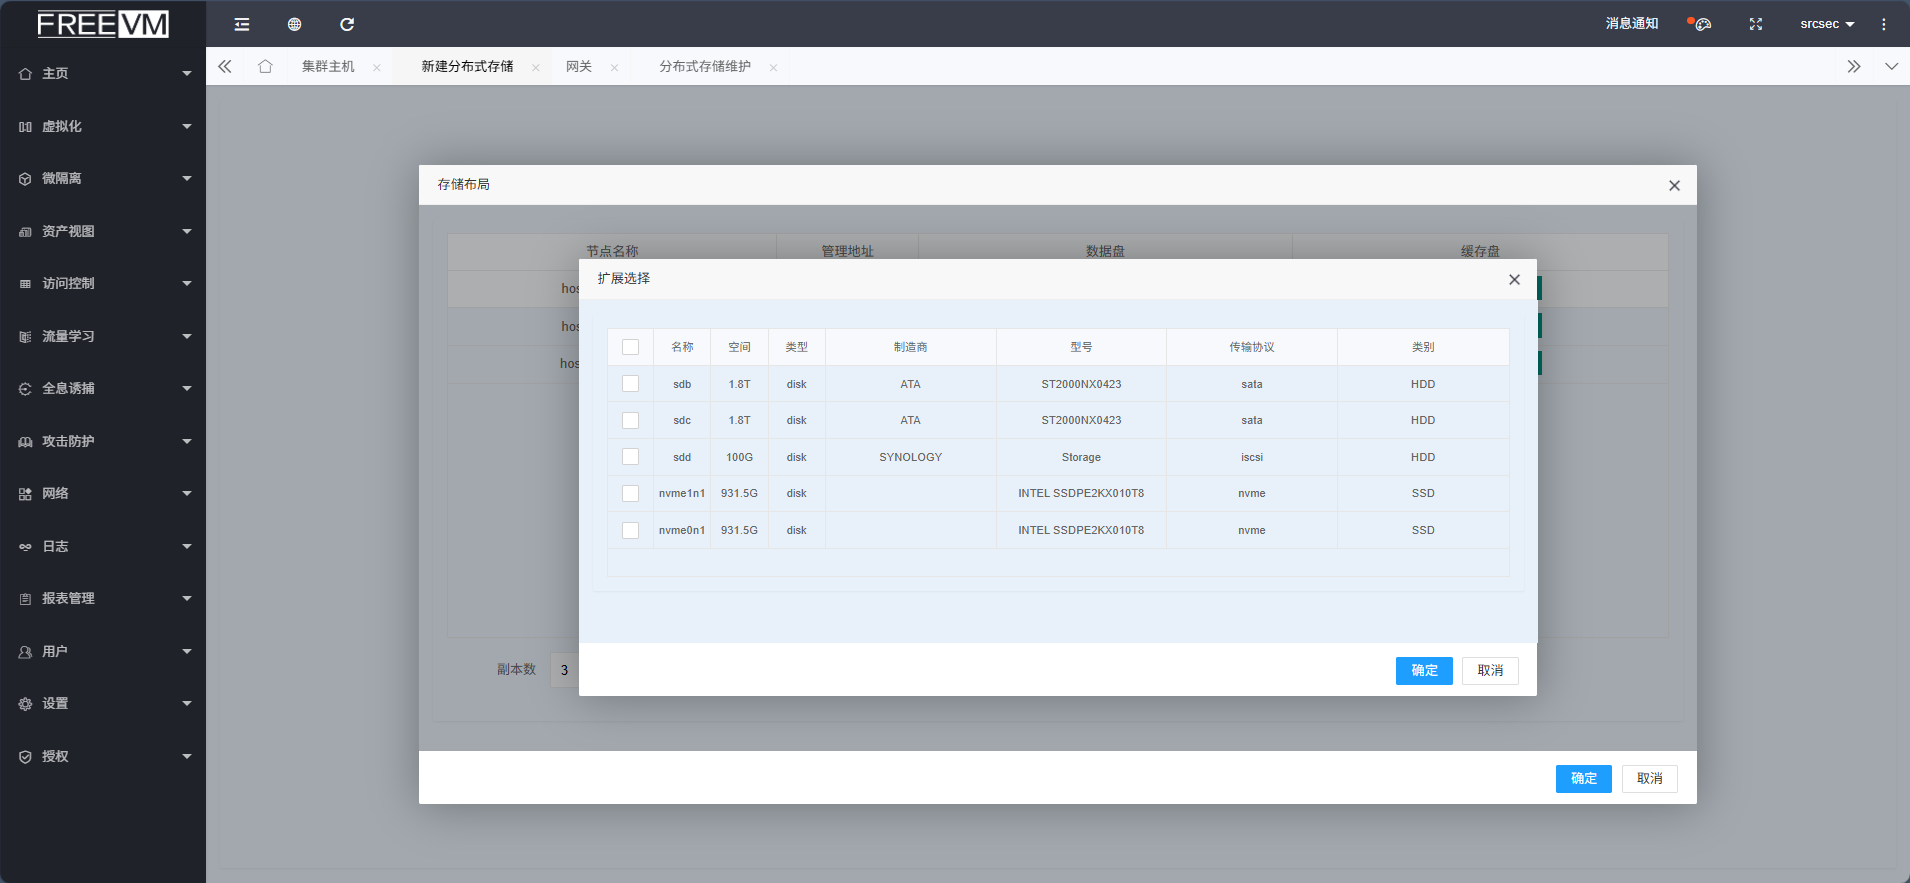The image size is (1910, 883).
Task: Click the sidebar collapse menu icon
Action: [242, 24]
